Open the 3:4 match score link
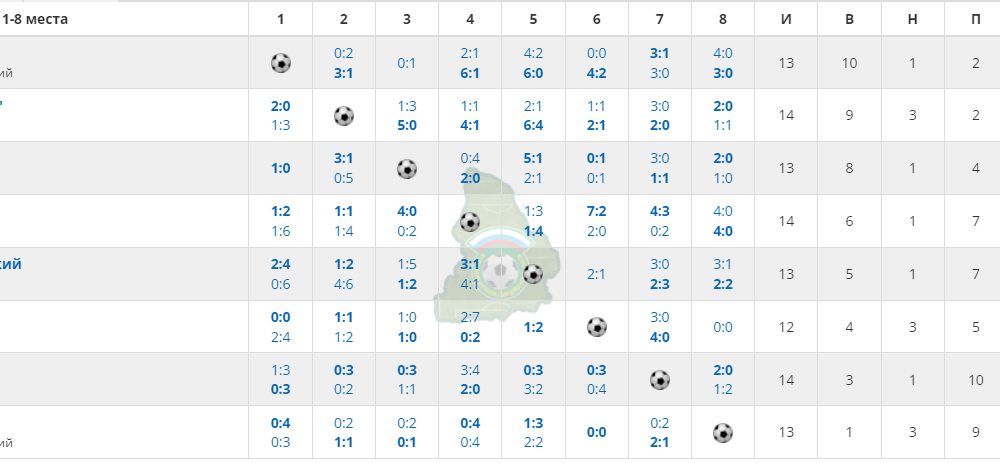Viewport: 1000px width, 463px height. point(470,370)
